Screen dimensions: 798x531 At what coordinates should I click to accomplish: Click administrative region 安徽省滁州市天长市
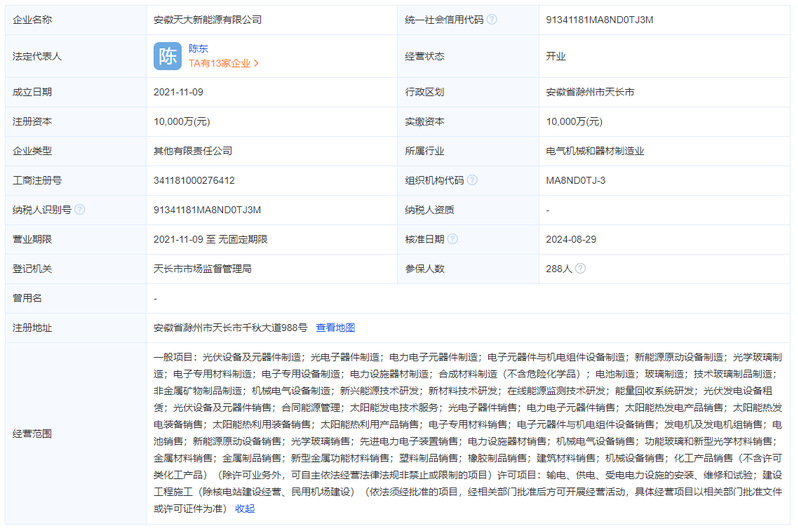(590, 92)
